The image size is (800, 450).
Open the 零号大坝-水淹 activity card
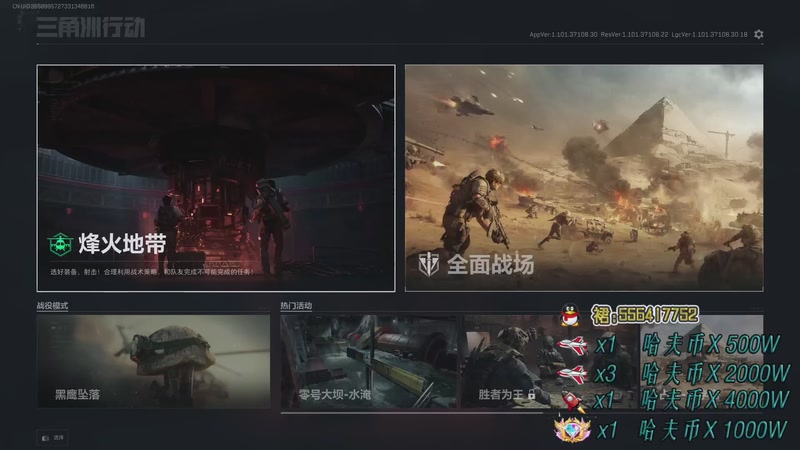click(x=368, y=361)
